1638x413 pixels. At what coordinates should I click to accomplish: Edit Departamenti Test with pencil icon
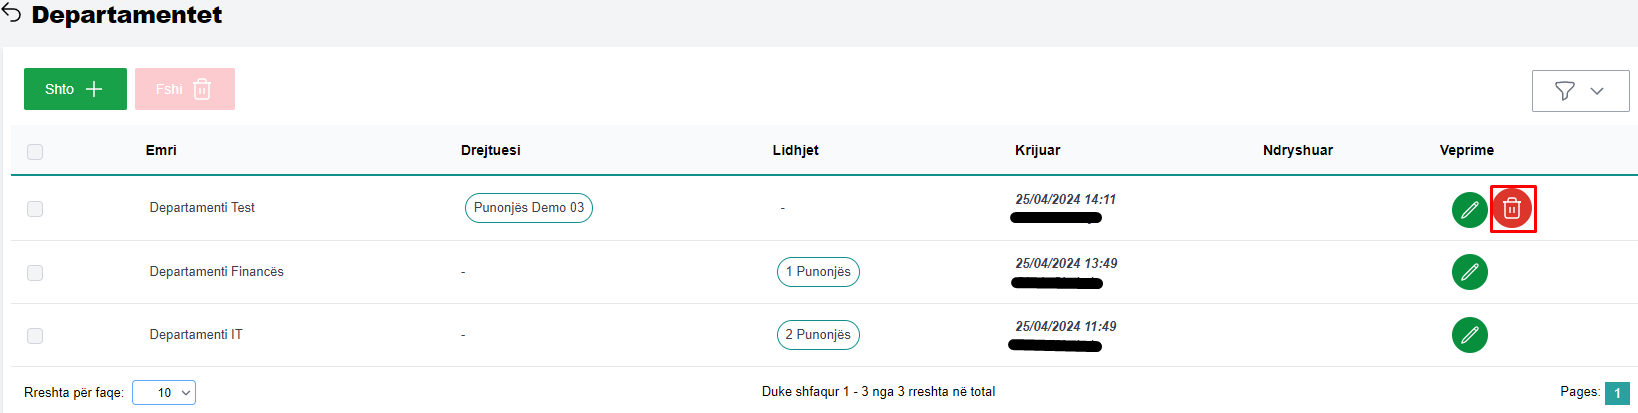tap(1469, 209)
